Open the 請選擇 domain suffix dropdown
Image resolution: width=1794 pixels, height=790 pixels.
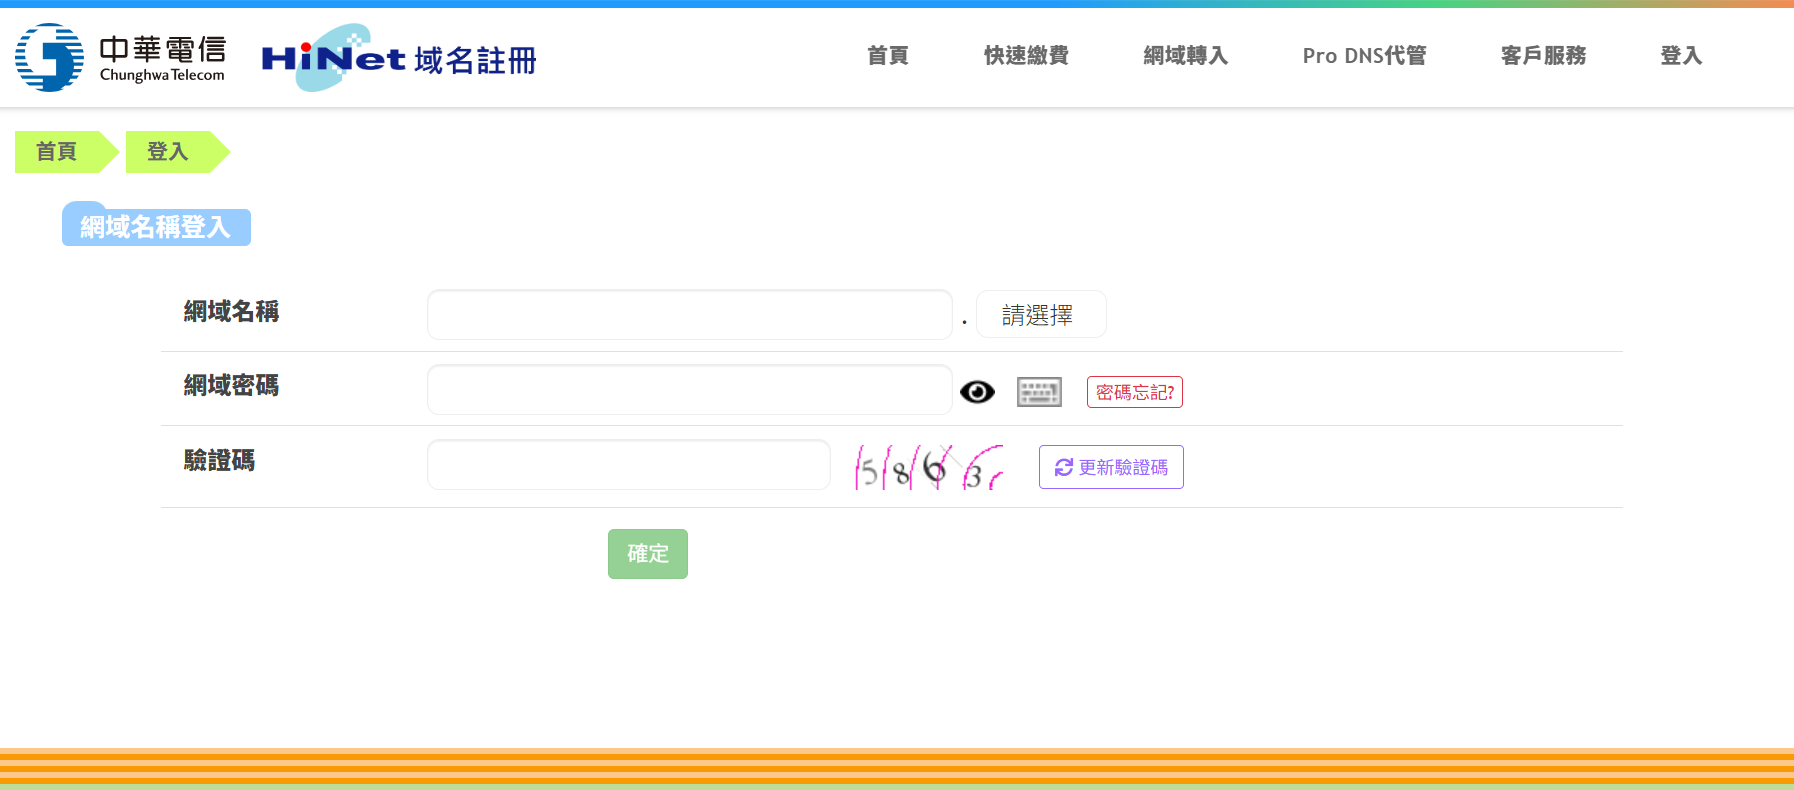point(1041,315)
